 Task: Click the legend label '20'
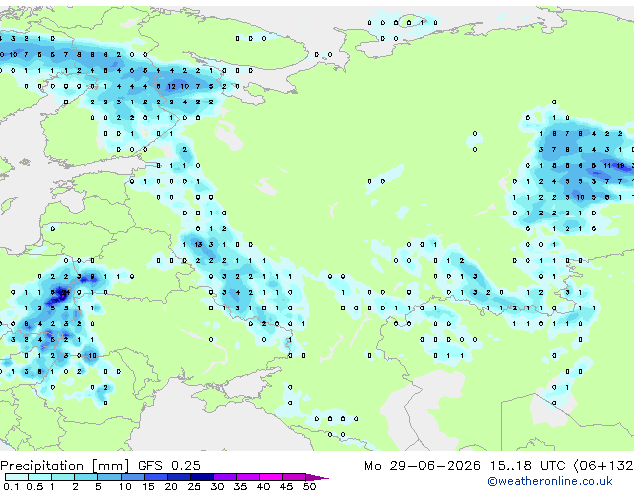[x=171, y=486]
